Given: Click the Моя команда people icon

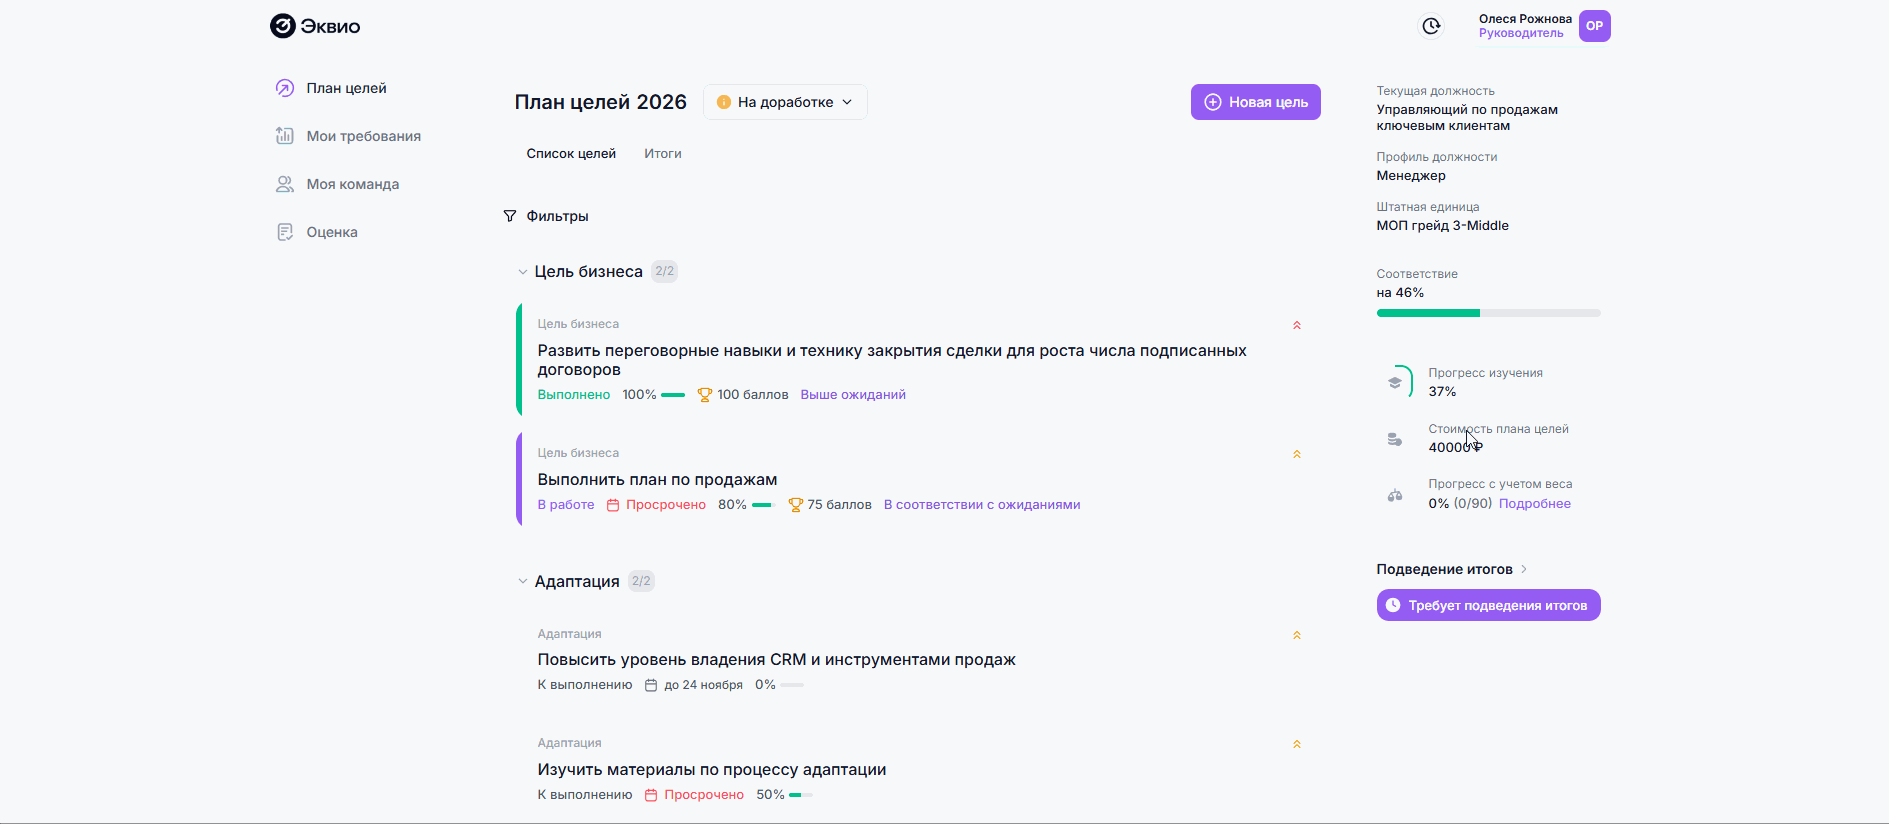Looking at the screenshot, I should (x=285, y=184).
